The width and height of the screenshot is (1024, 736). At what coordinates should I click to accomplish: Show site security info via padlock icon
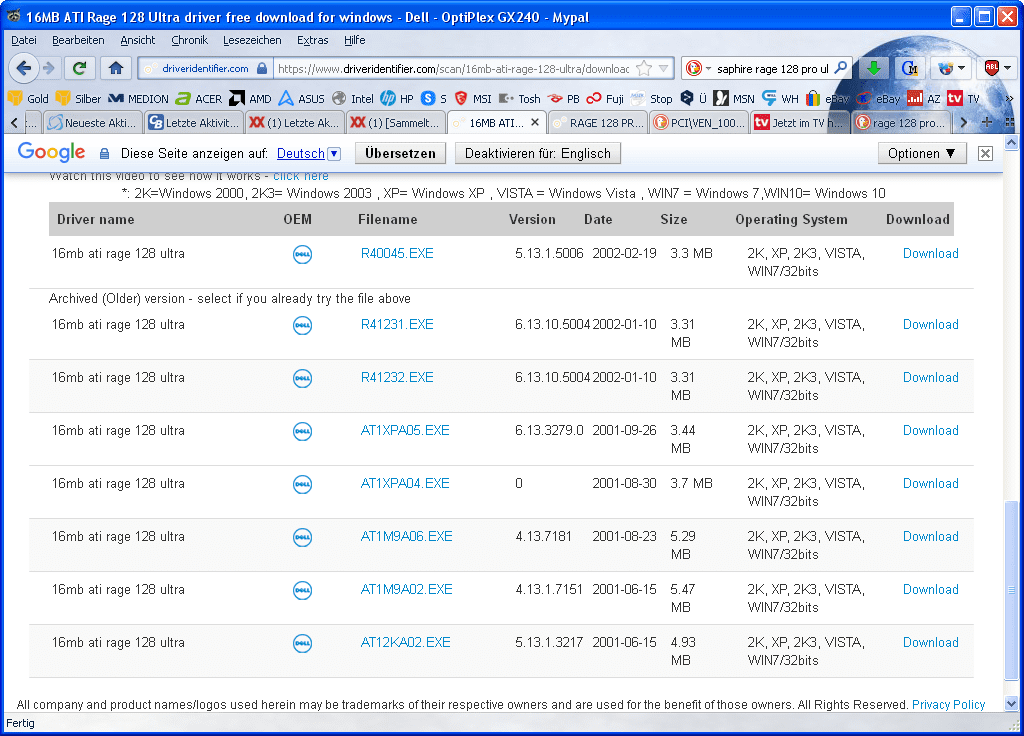(262, 68)
